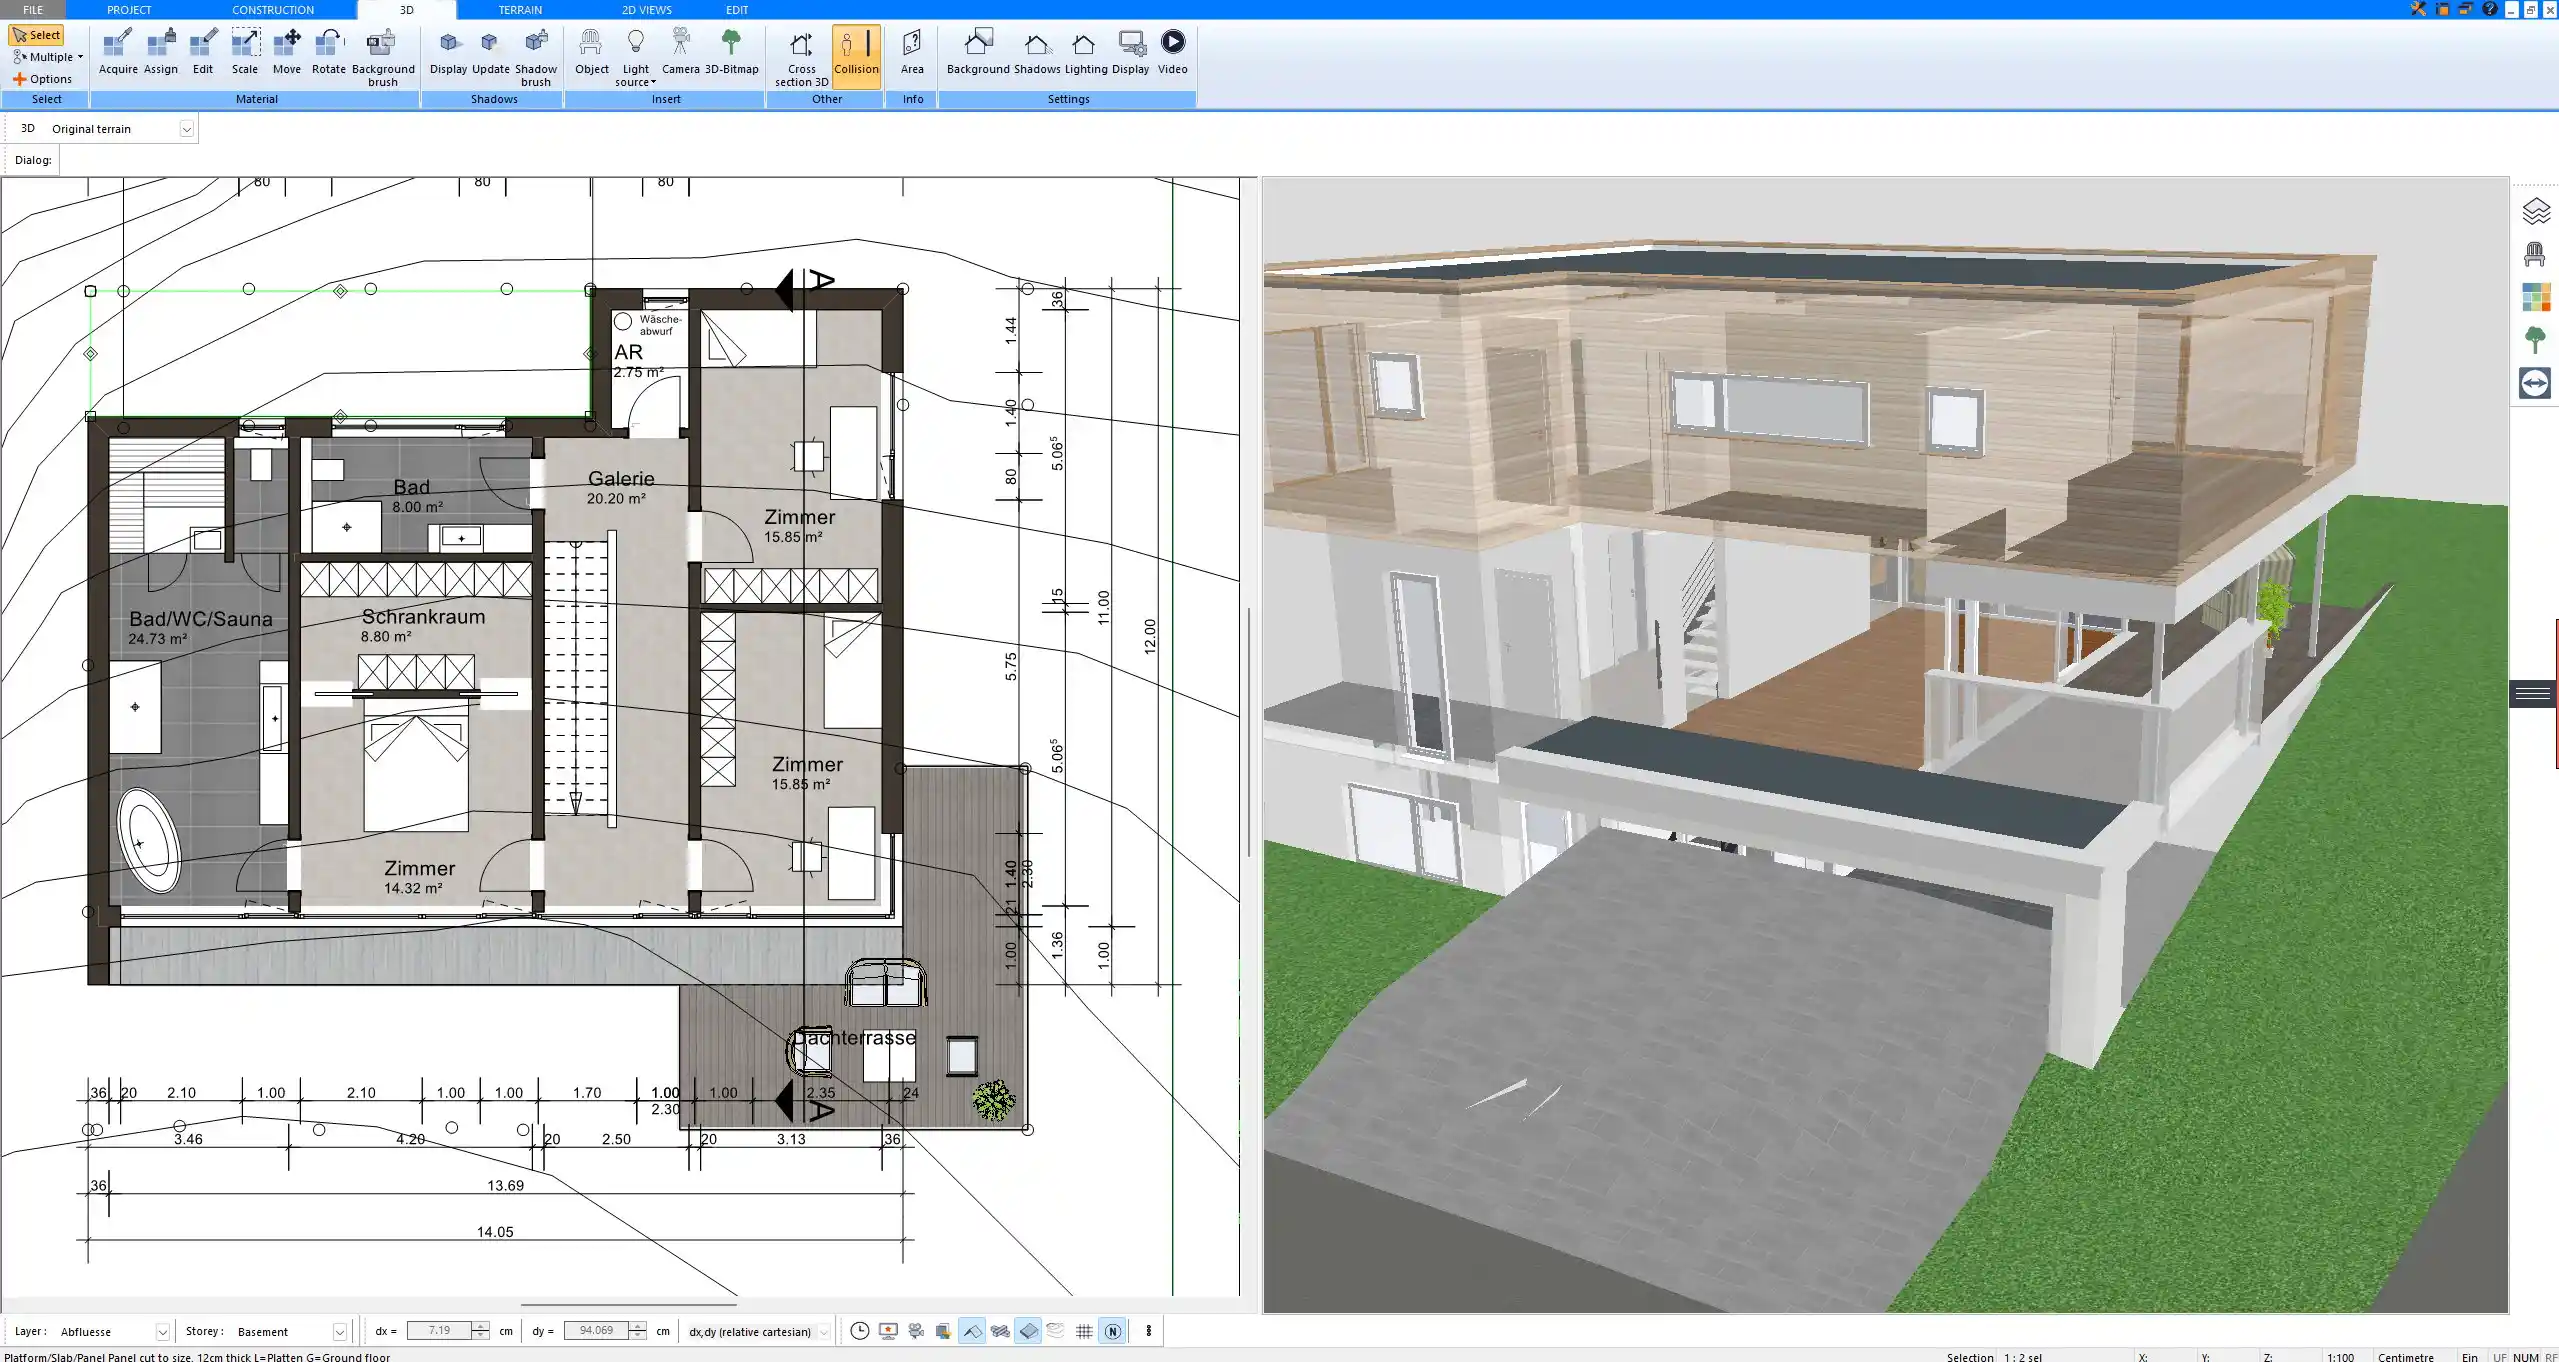The height and width of the screenshot is (1362, 2559).
Task: Switch to the TERRAIN tab
Action: tap(520, 9)
